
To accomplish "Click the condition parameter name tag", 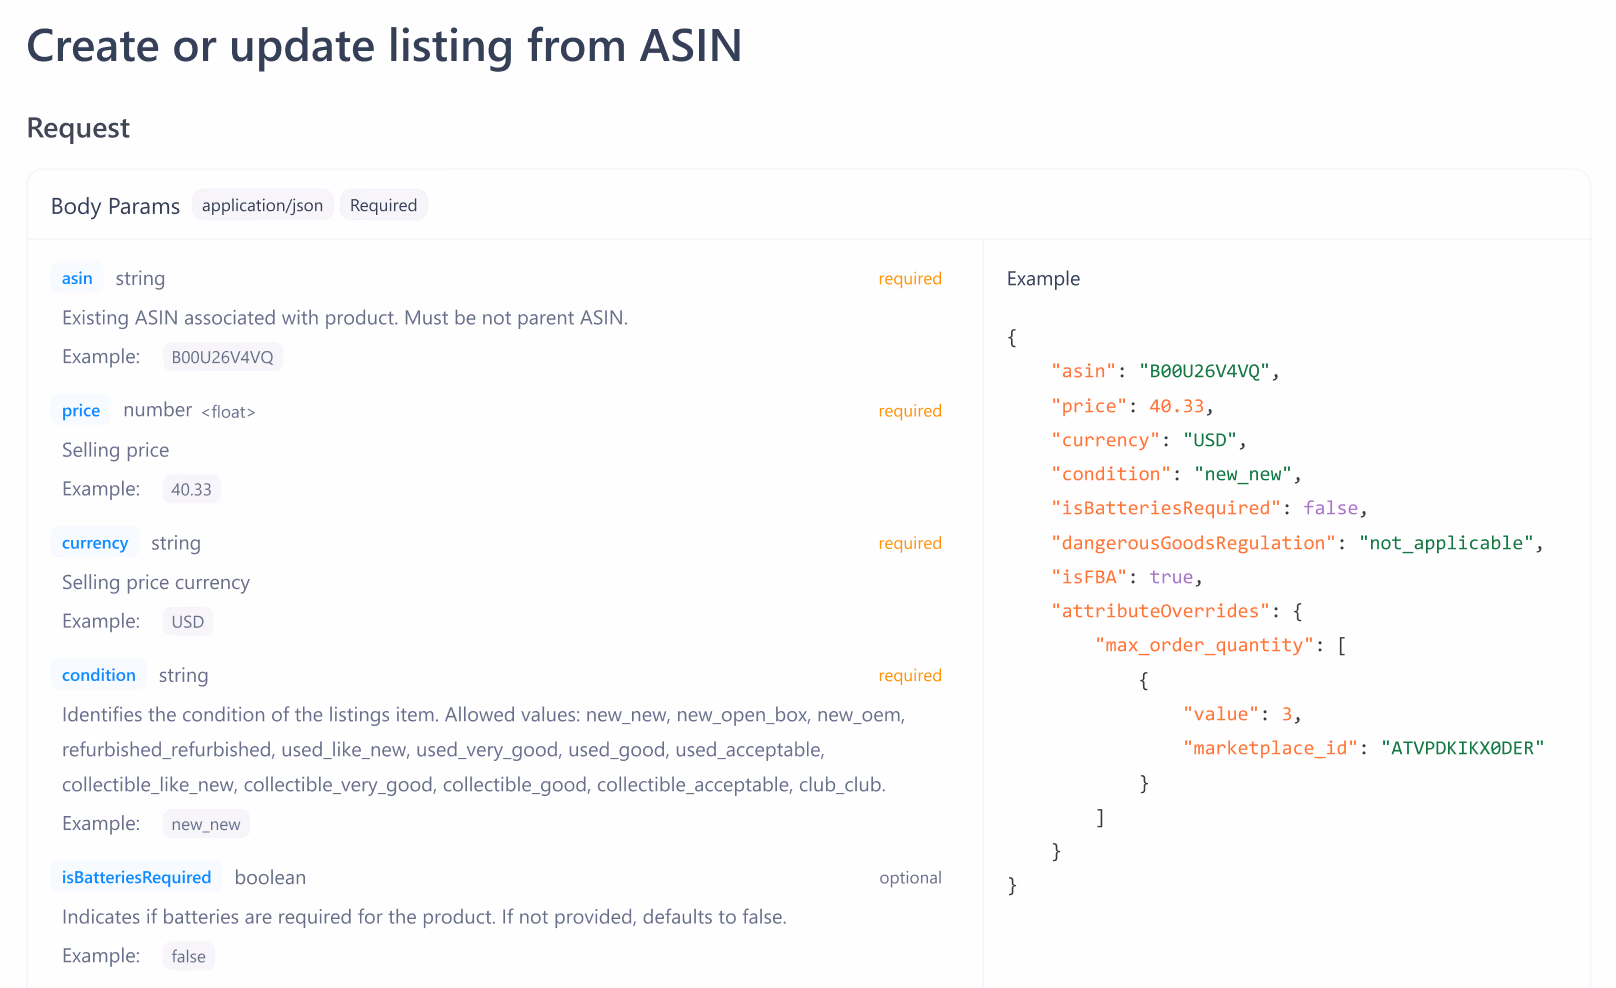I will click(99, 675).
